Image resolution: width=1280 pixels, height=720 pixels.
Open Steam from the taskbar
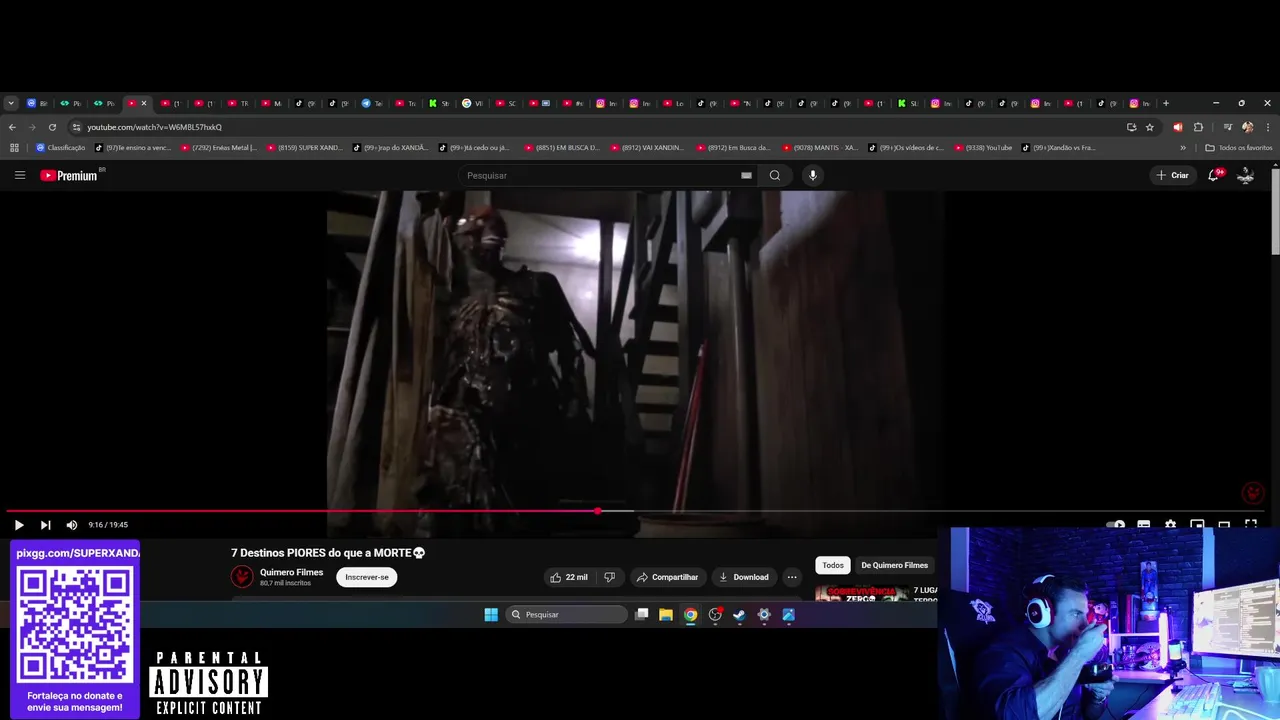[x=739, y=614]
